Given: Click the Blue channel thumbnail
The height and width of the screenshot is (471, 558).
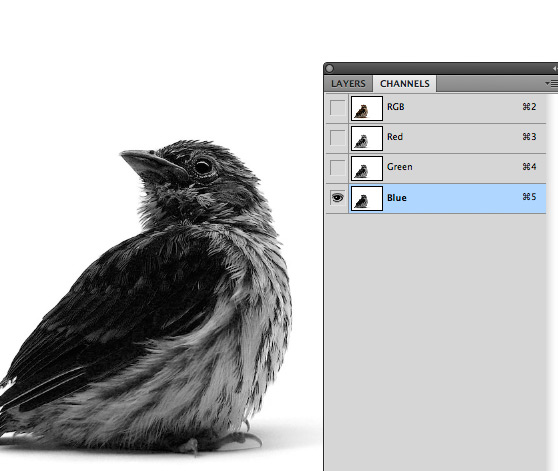Looking at the screenshot, I should [367, 198].
